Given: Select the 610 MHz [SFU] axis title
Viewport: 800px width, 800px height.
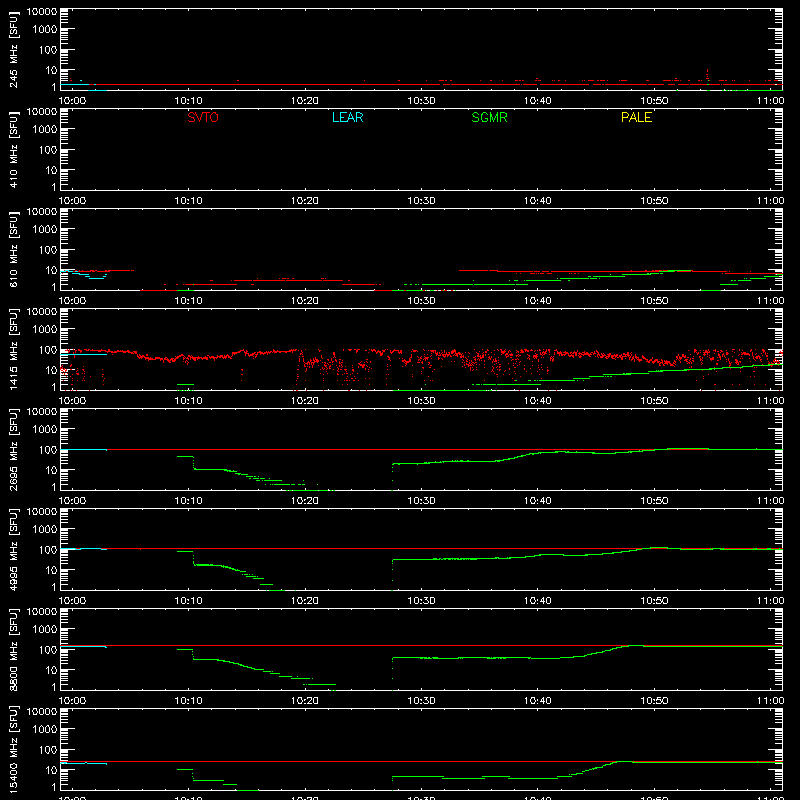Looking at the screenshot, I should (x=14, y=250).
